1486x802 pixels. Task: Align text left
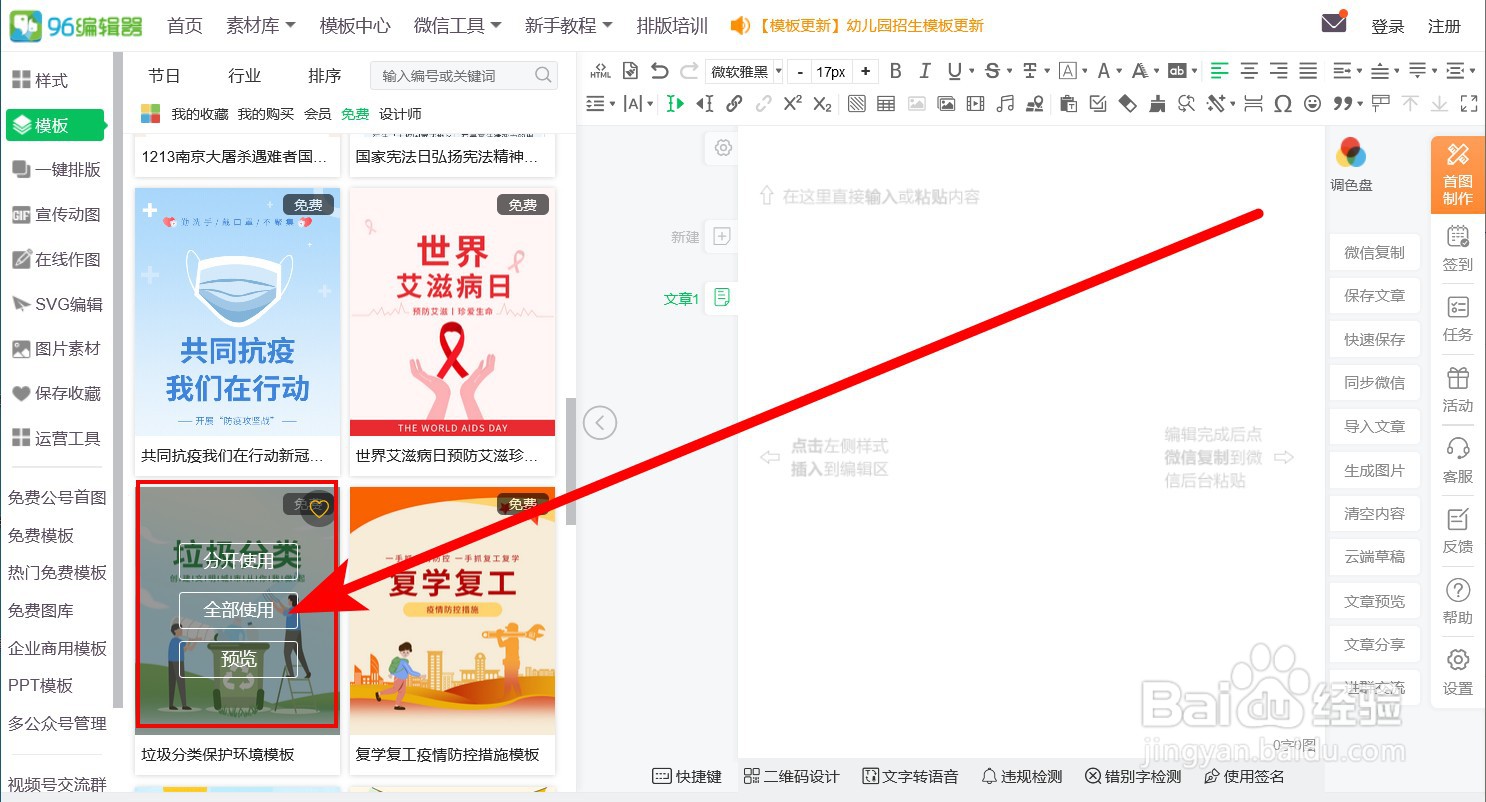click(1219, 71)
